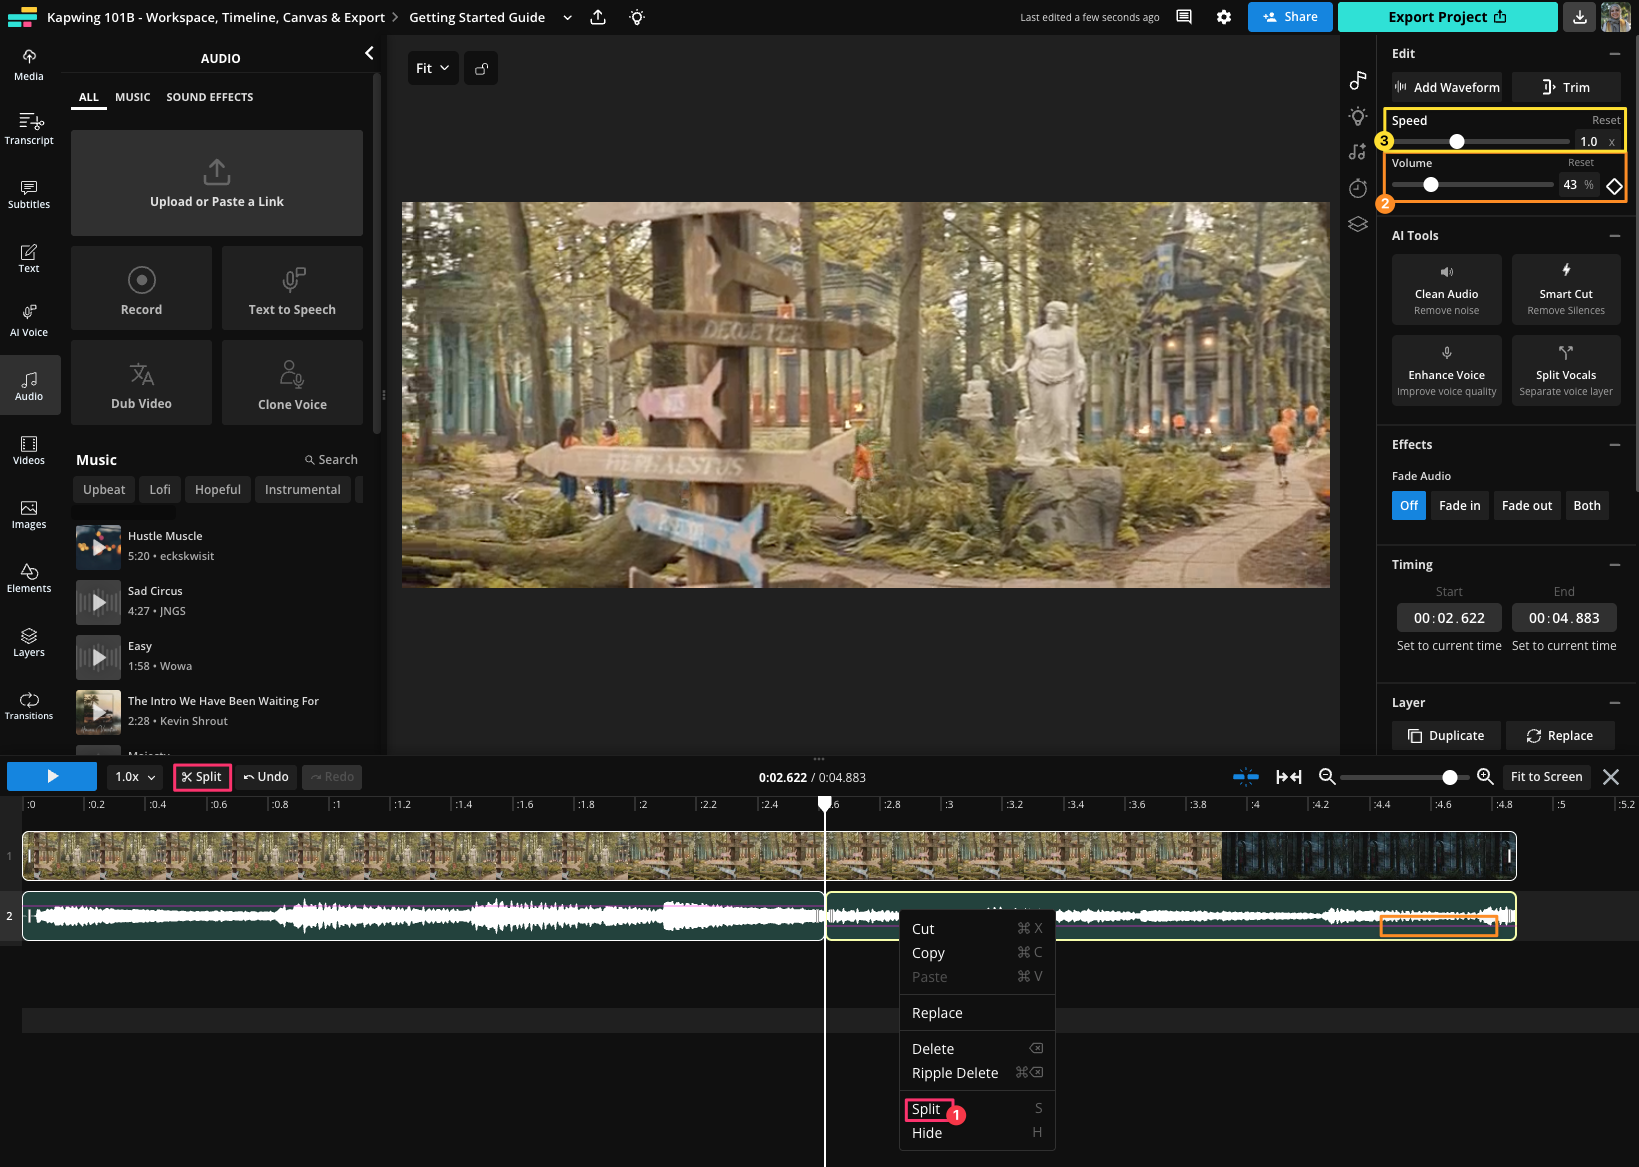Viewport: 1639px width, 1167px height.
Task: Switch to the SOUND EFFECTS tab
Action: [x=209, y=97]
